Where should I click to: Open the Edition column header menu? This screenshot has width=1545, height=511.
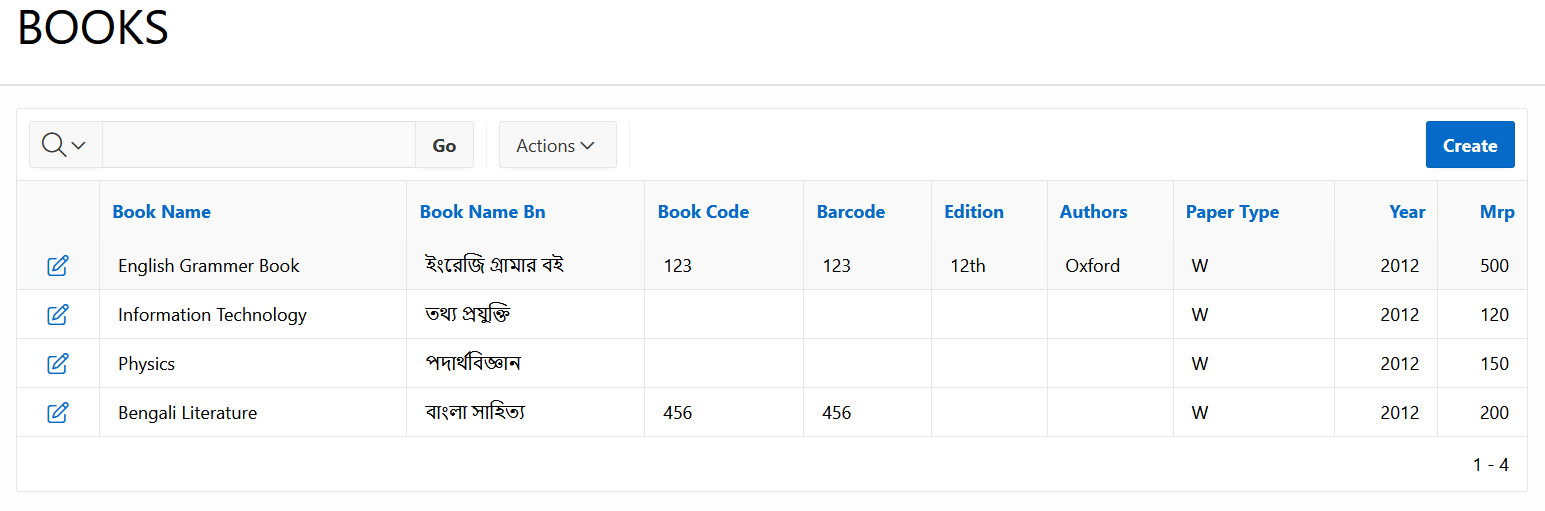point(973,211)
